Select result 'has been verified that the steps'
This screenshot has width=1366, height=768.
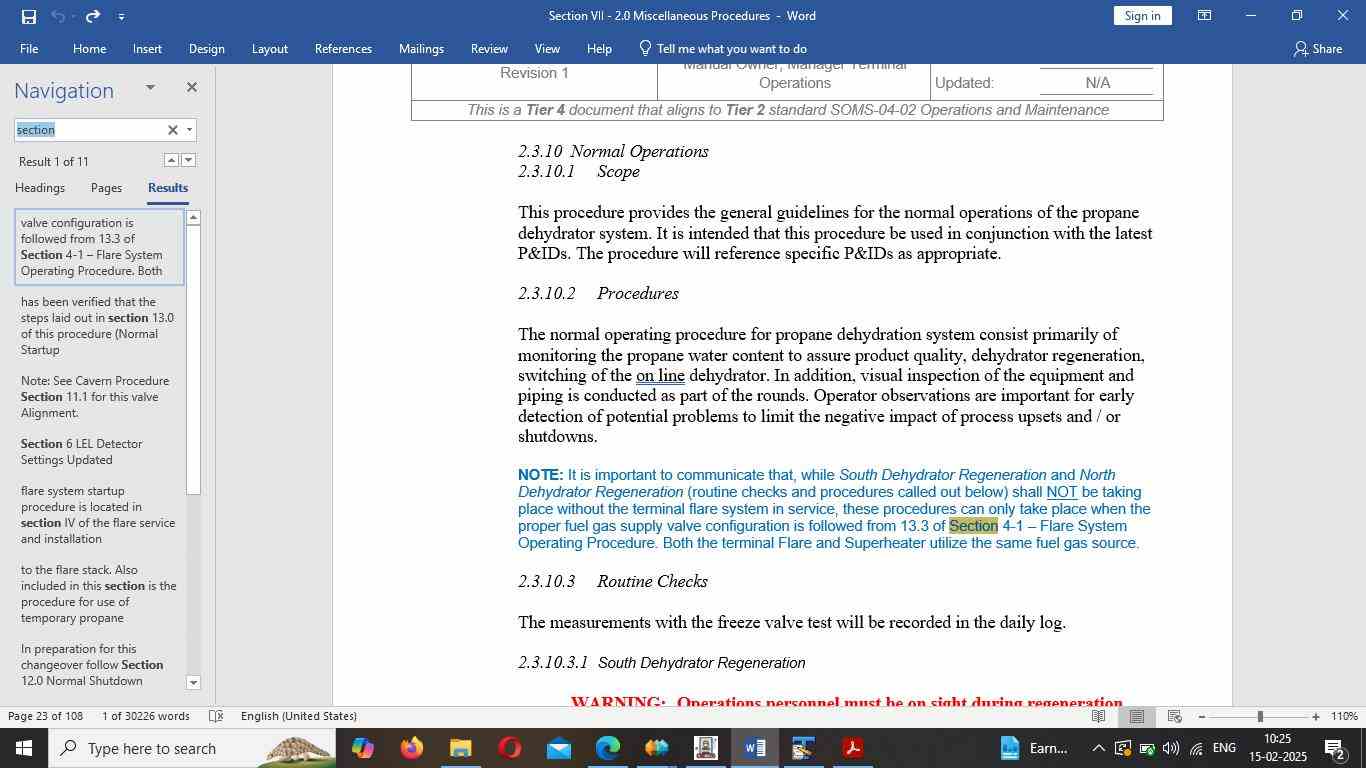99,326
